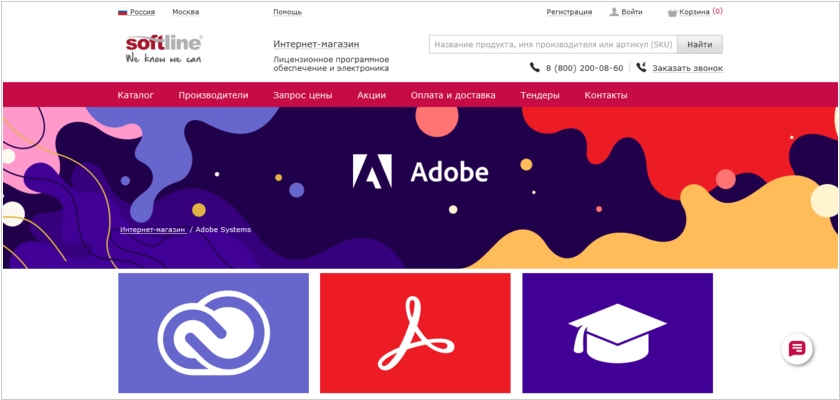Click Заказать звонок link
The height and width of the screenshot is (400, 840).
click(687, 68)
